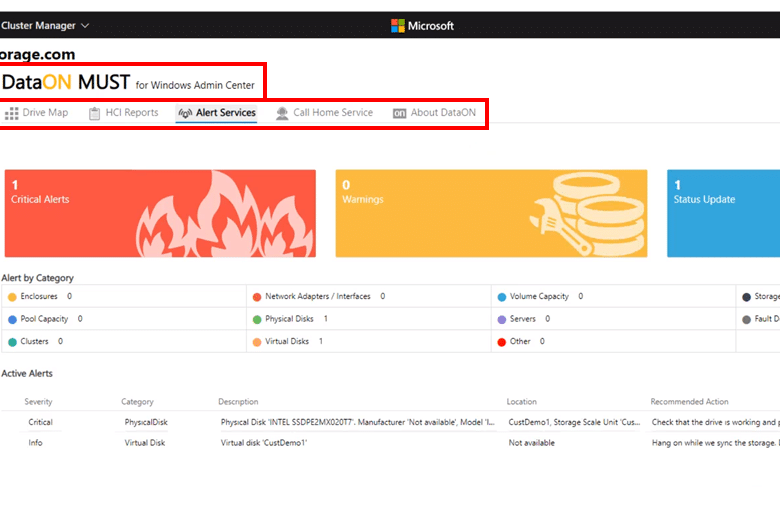Click the Network Adapters red dot

click(x=257, y=297)
